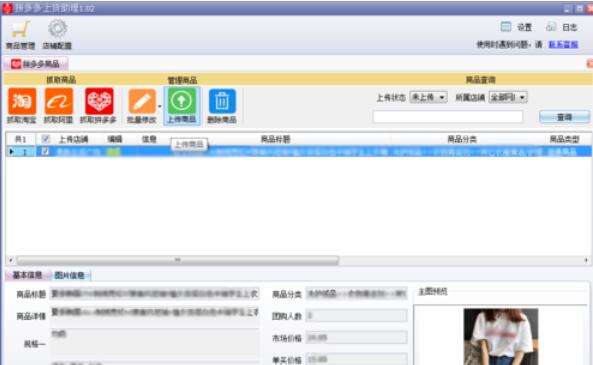Click the 抓取淘宝 orange icon
This screenshot has width=593, height=365.
(x=22, y=101)
